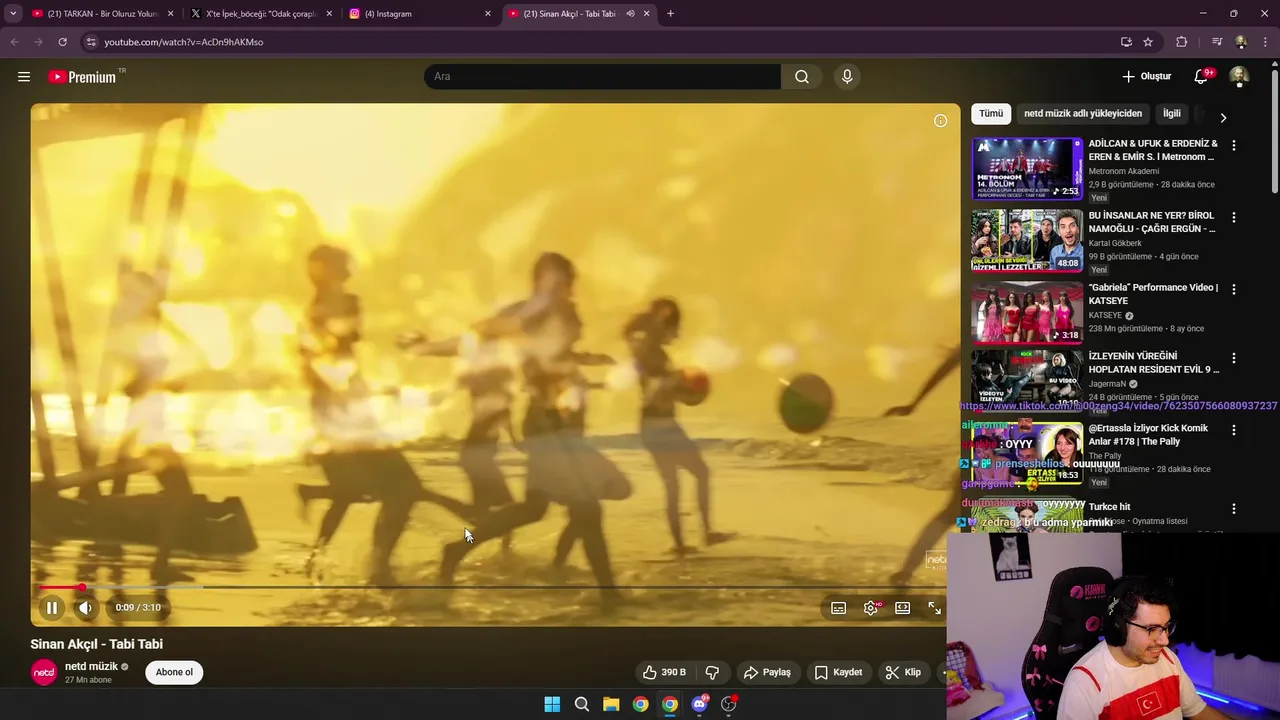The height and width of the screenshot is (720, 1280).
Task: Open Oluştur create menu
Action: (1146, 77)
